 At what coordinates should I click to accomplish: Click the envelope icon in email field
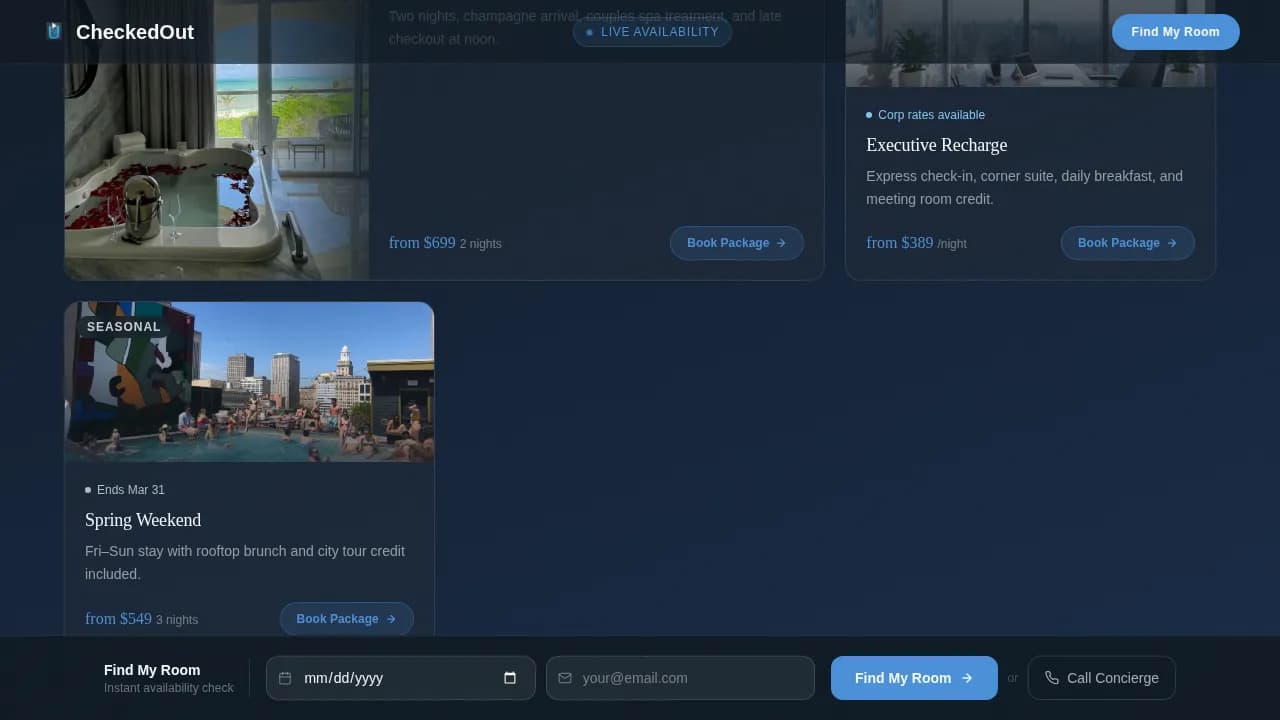point(565,678)
